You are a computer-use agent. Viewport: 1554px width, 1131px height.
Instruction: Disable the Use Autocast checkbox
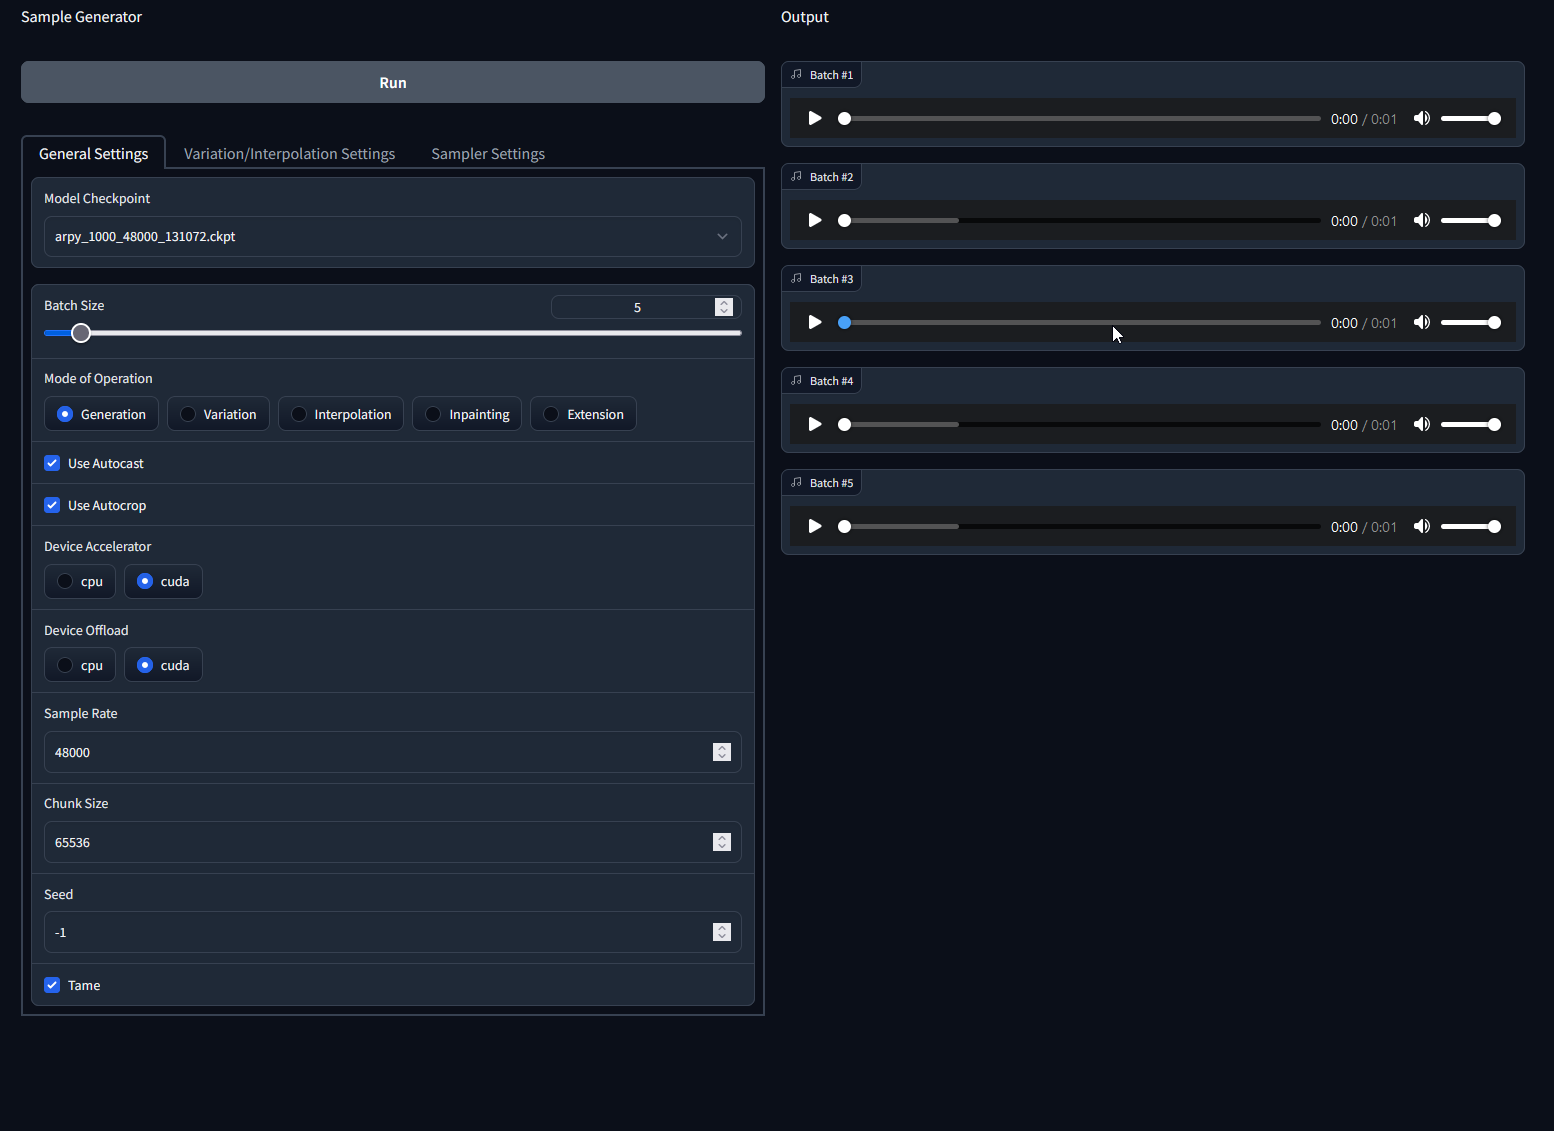coord(51,463)
